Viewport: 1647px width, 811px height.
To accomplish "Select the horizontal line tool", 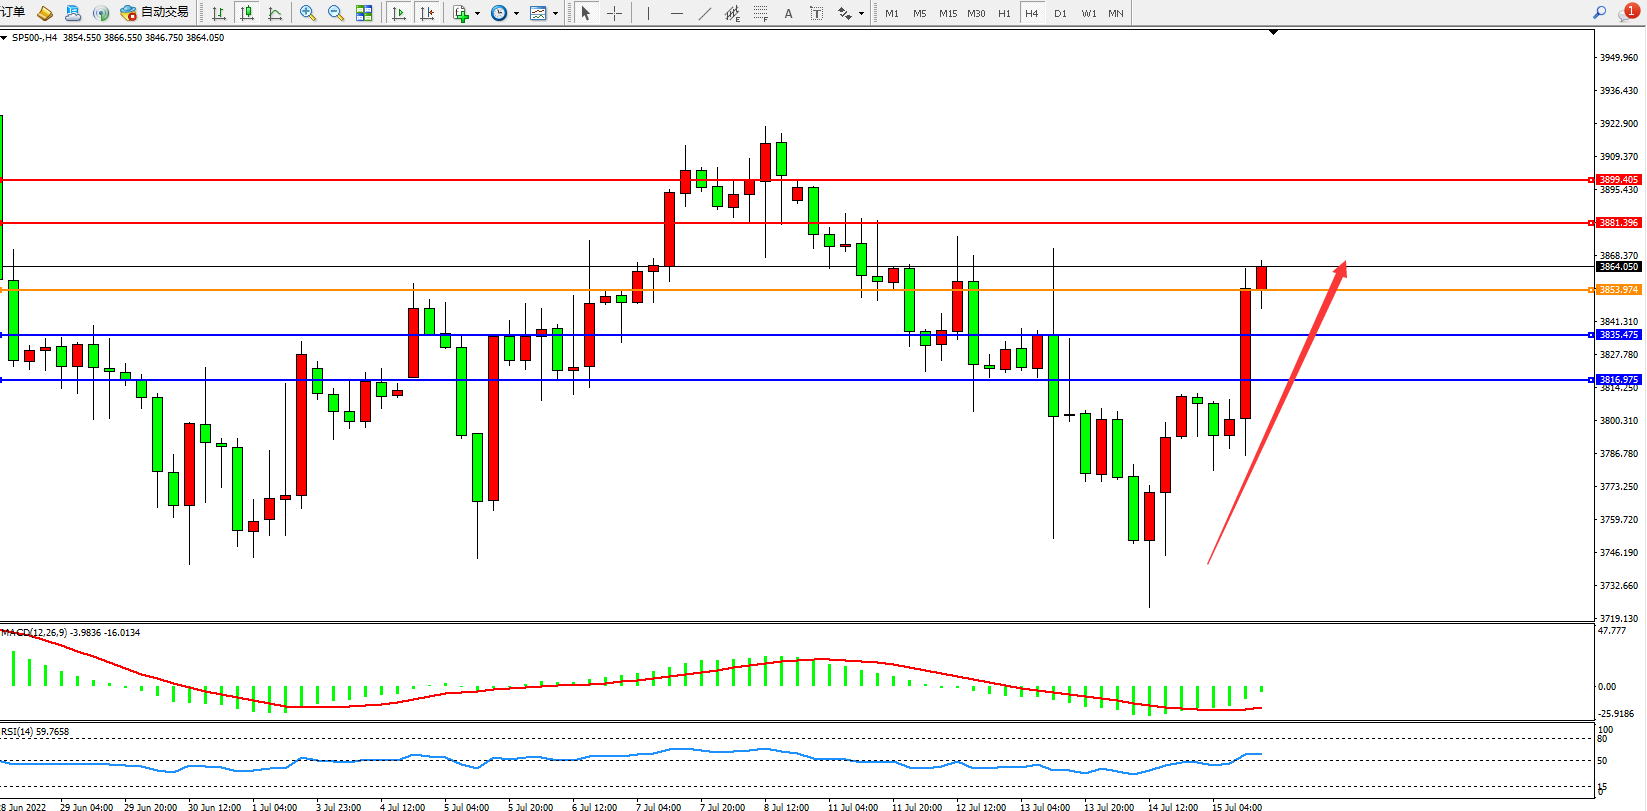I will coord(677,13).
